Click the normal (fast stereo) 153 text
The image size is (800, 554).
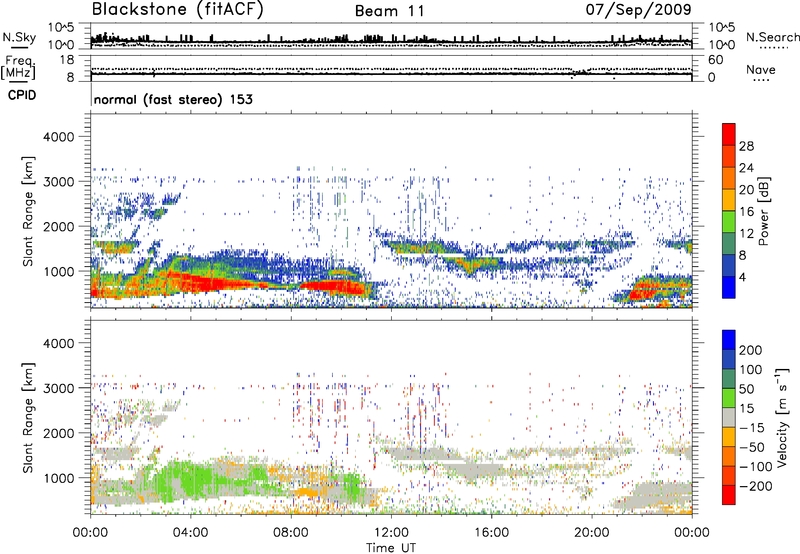[x=173, y=100]
